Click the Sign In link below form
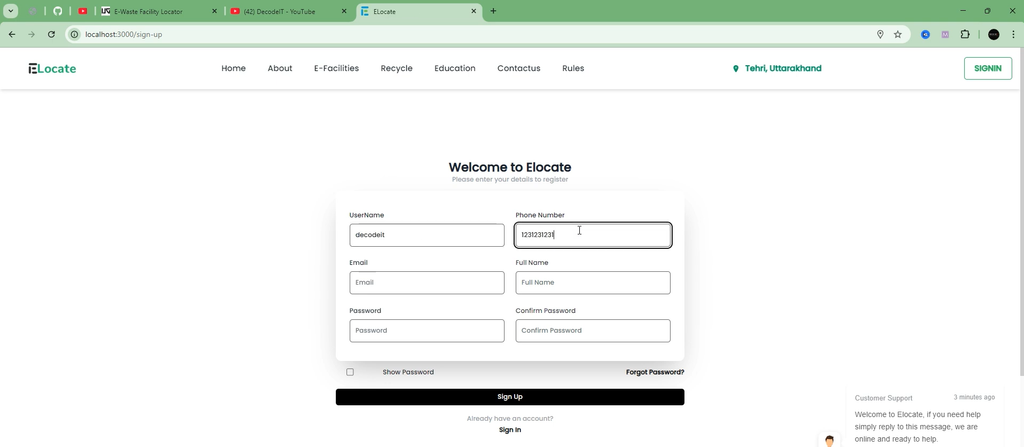Viewport: 1024px width, 447px height. 510,430
